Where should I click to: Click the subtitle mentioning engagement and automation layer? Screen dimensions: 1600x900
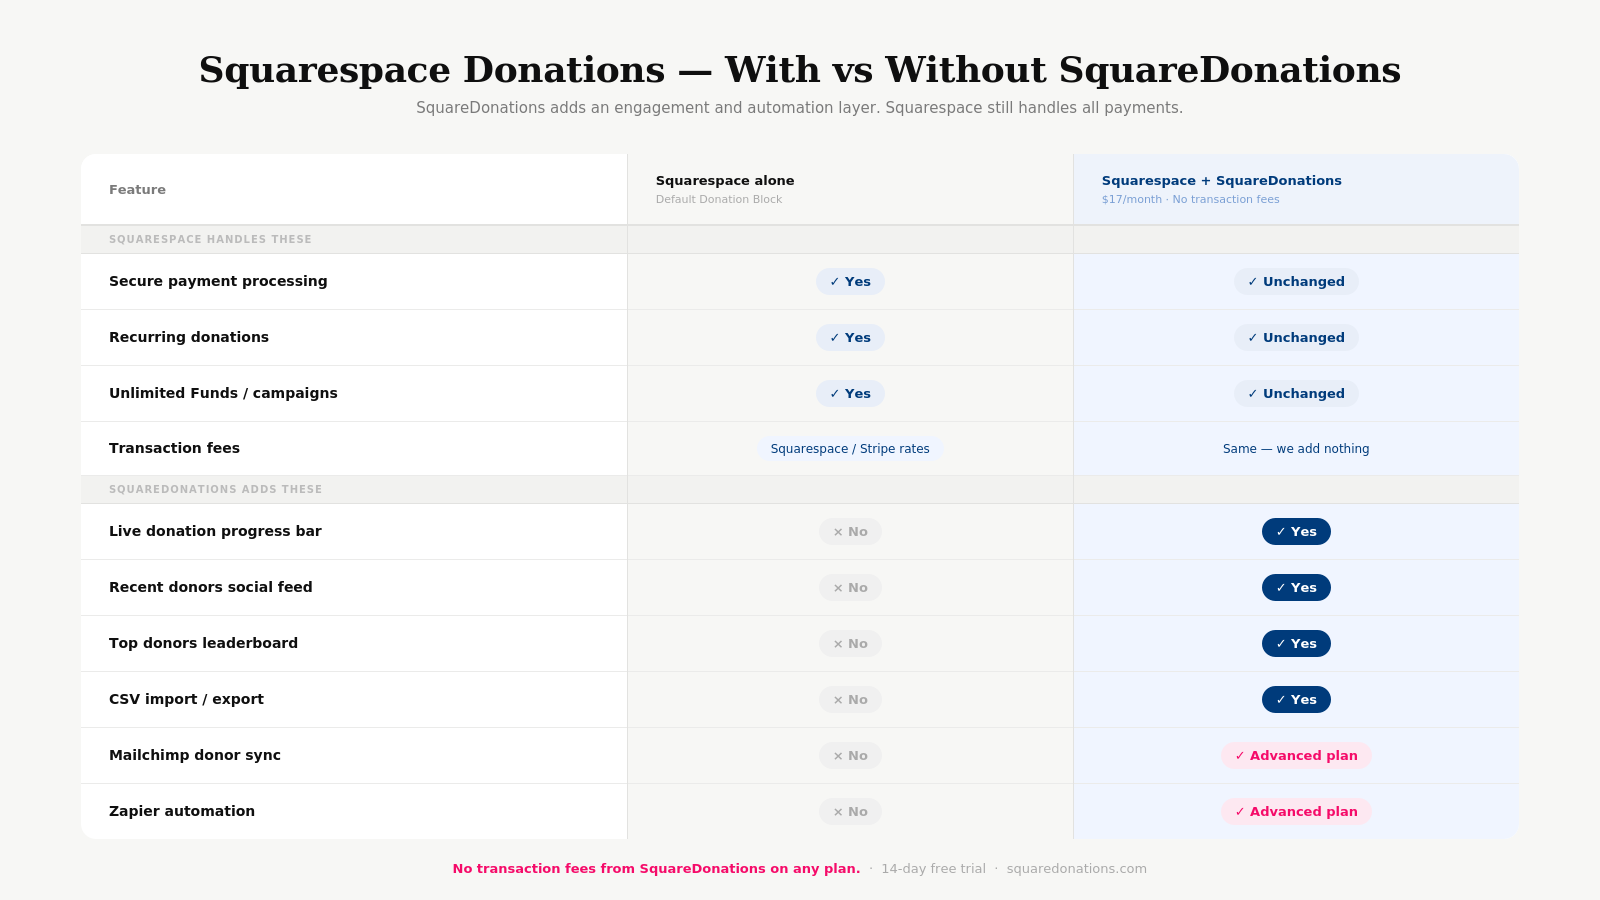(x=800, y=108)
